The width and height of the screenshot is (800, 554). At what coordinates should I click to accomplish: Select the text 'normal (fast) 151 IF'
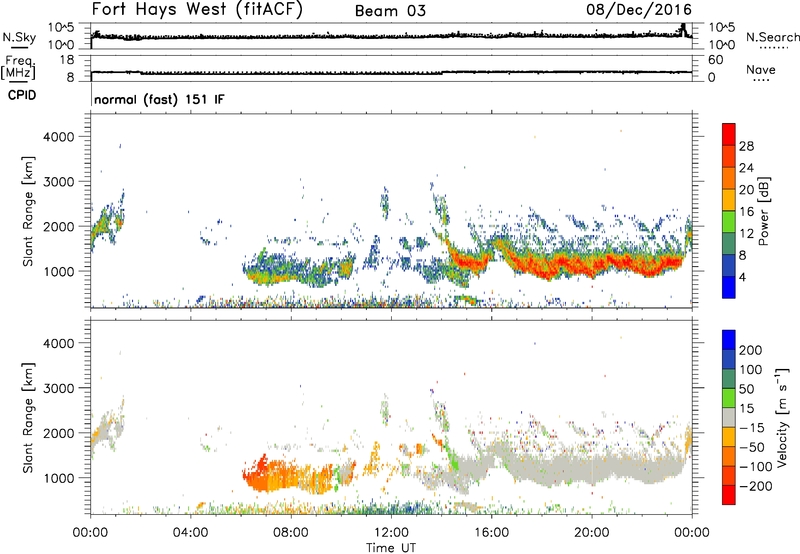(x=159, y=99)
